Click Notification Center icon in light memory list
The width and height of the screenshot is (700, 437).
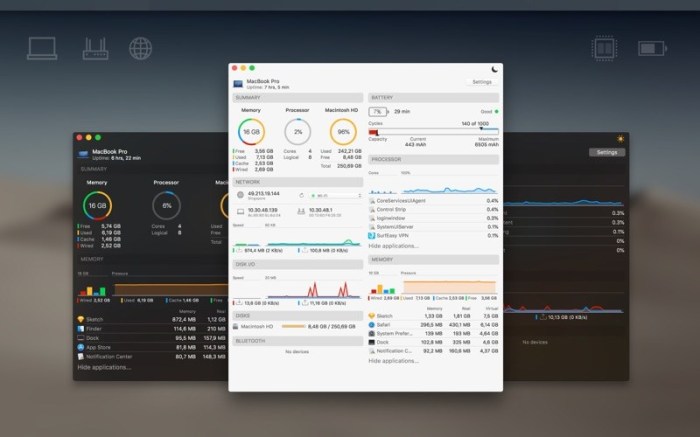click(x=371, y=351)
